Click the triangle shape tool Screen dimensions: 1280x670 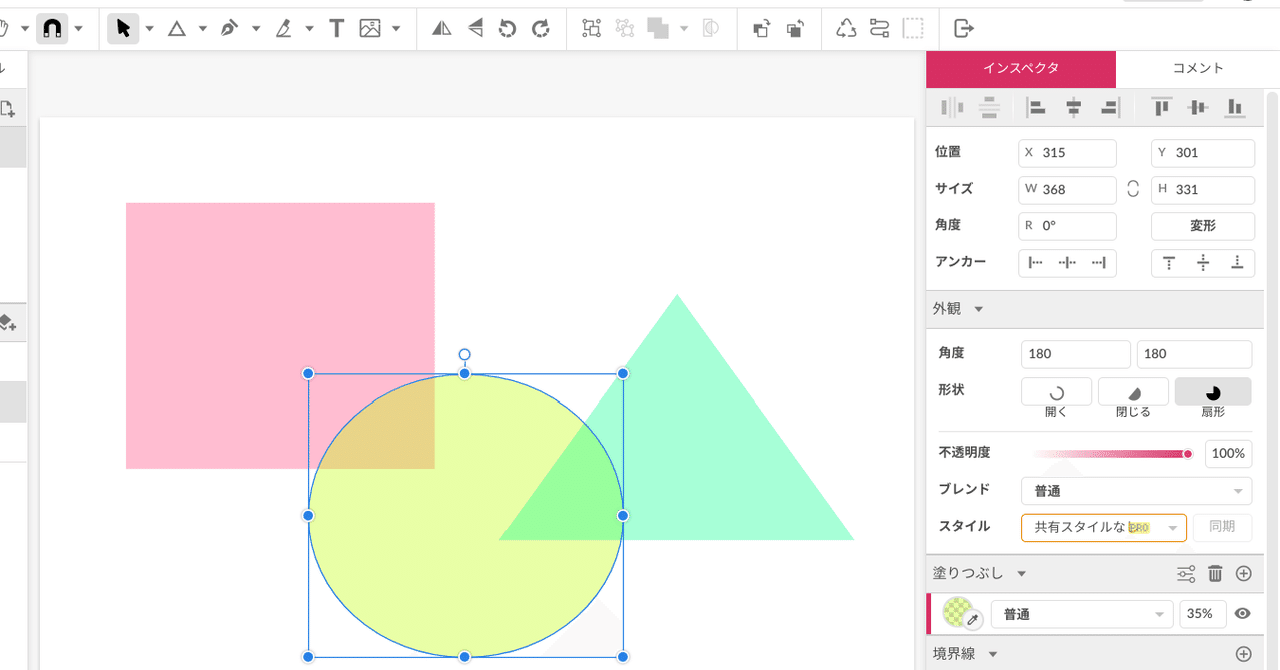[x=177, y=29]
